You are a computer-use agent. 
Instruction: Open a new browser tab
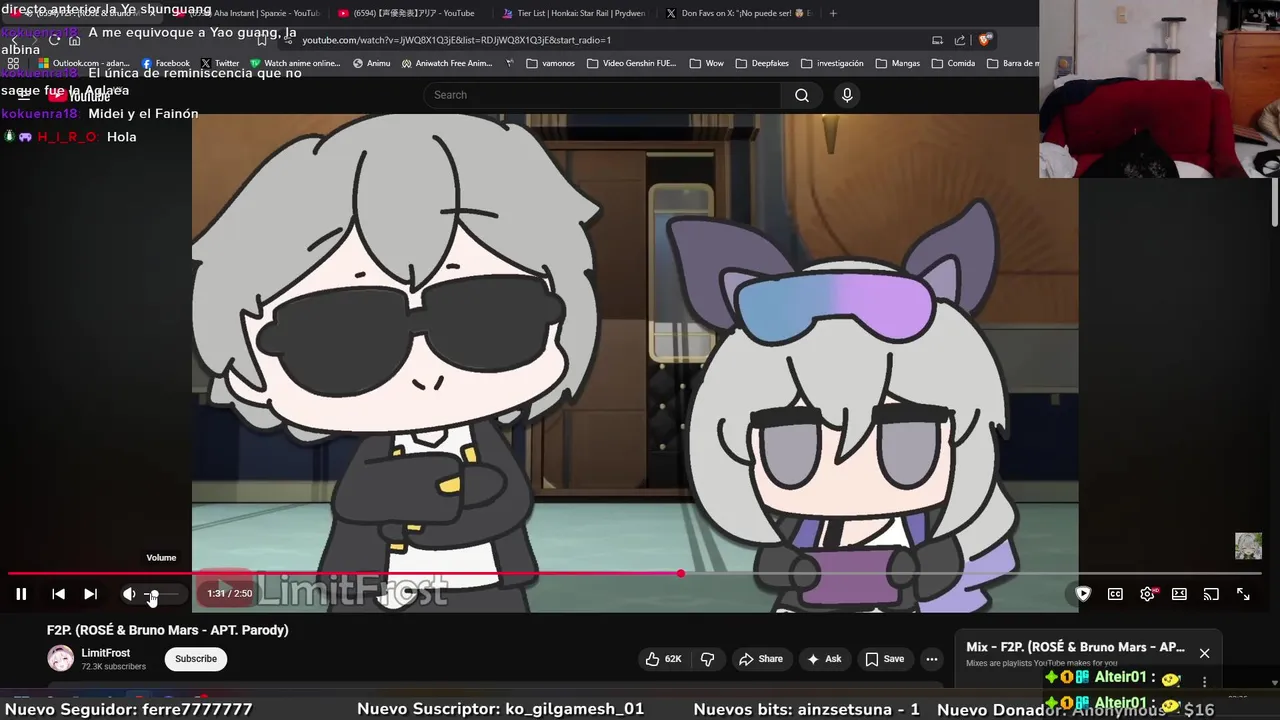(833, 13)
